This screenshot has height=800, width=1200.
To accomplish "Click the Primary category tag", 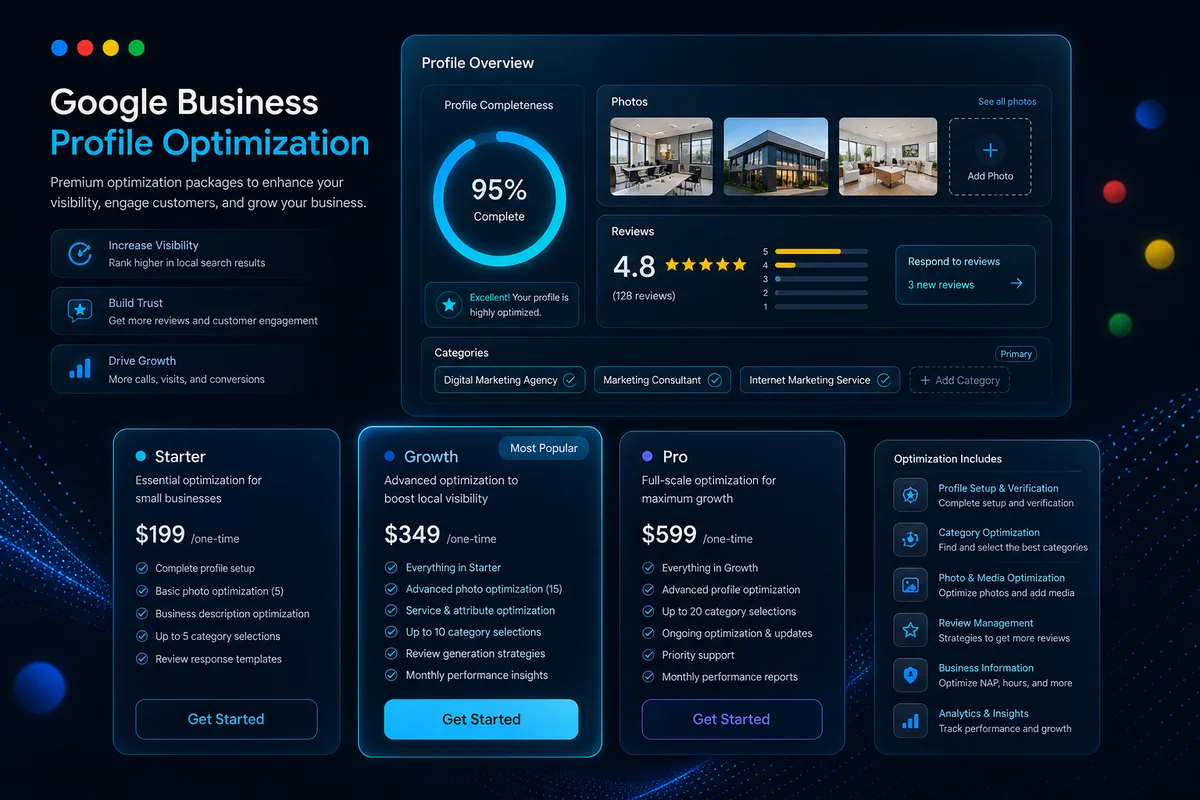I will pyautogui.click(x=1016, y=354).
